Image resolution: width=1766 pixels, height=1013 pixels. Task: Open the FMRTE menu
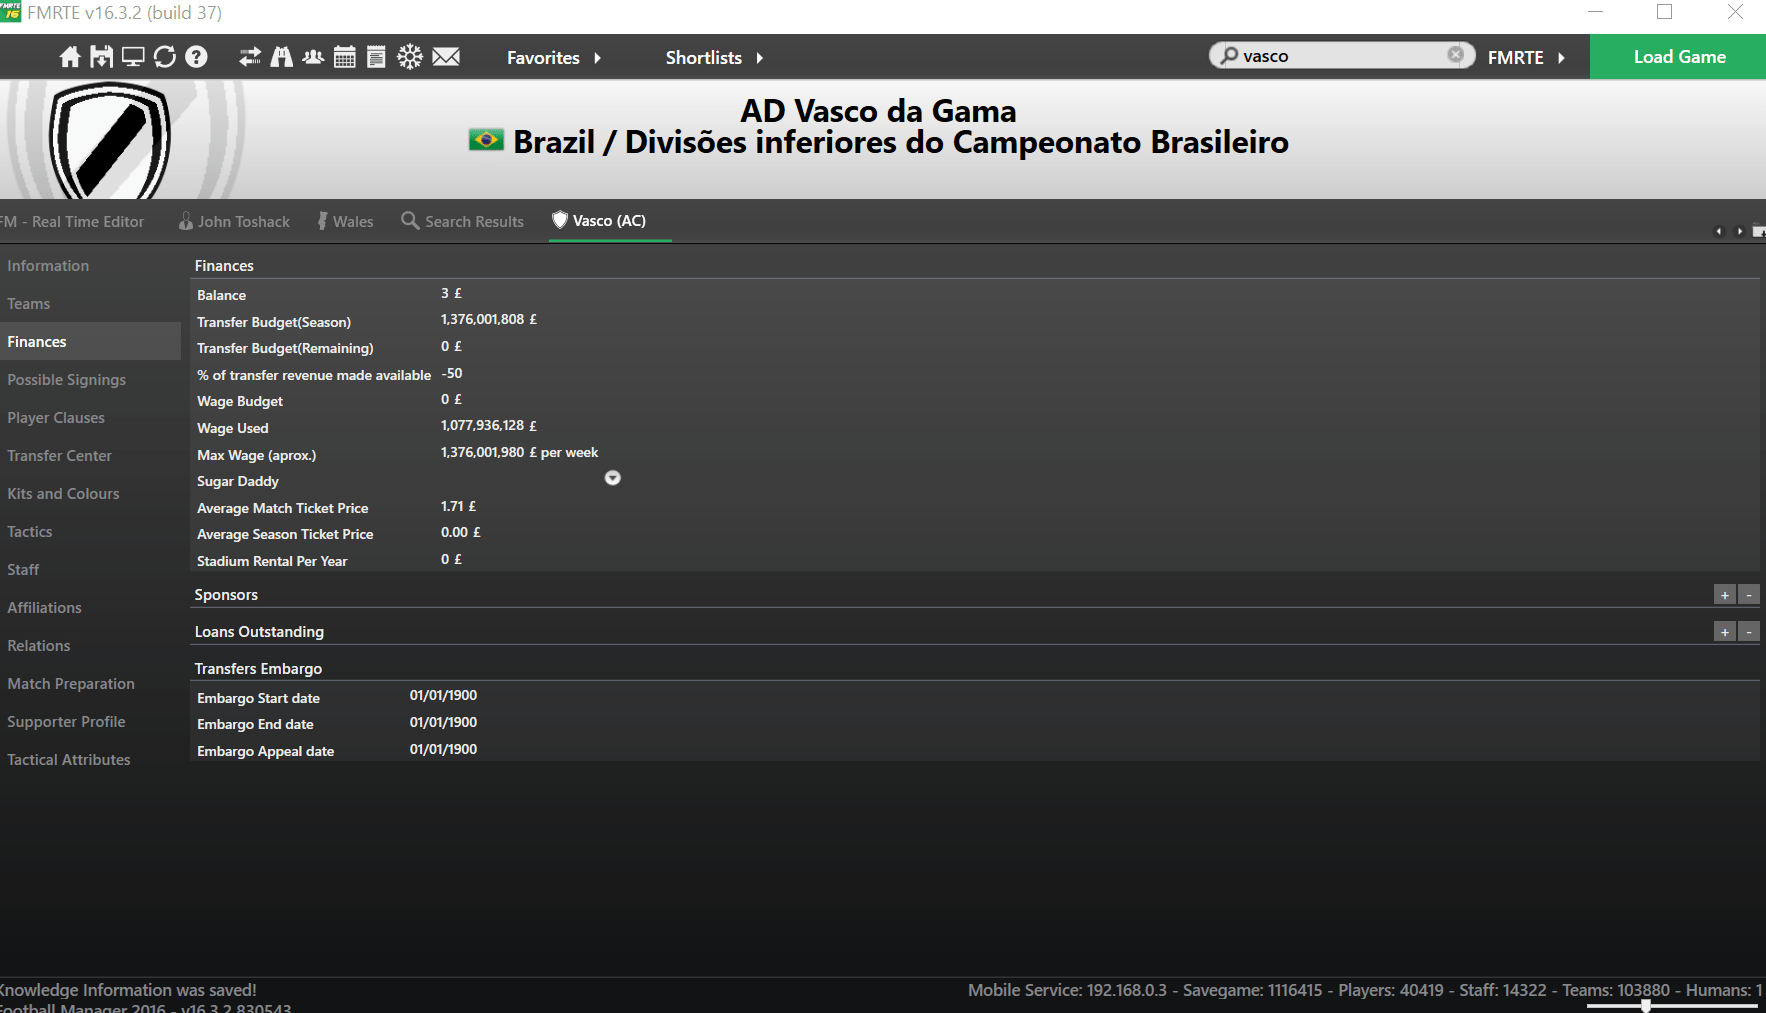1526,57
